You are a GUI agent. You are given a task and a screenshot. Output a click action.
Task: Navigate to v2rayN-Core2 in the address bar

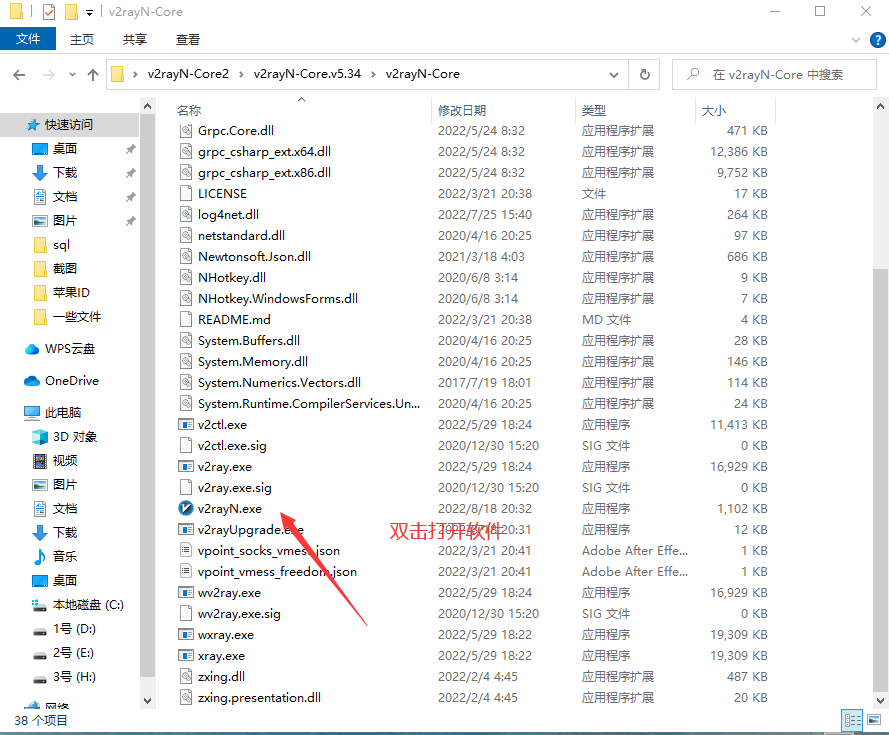click(188, 74)
